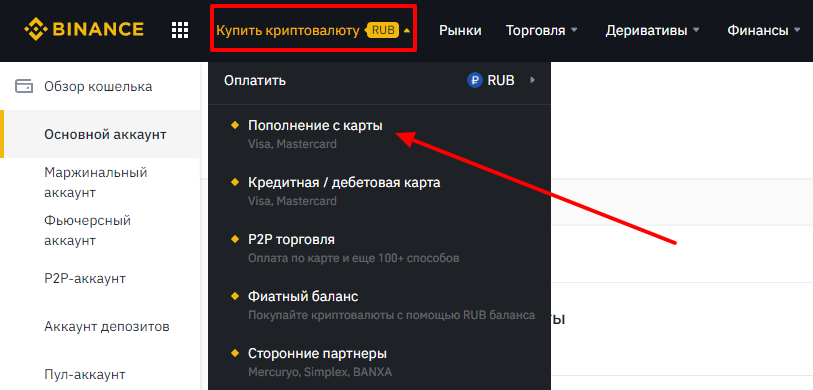Open the Рынки menu item
The image size is (813, 390).
460,31
